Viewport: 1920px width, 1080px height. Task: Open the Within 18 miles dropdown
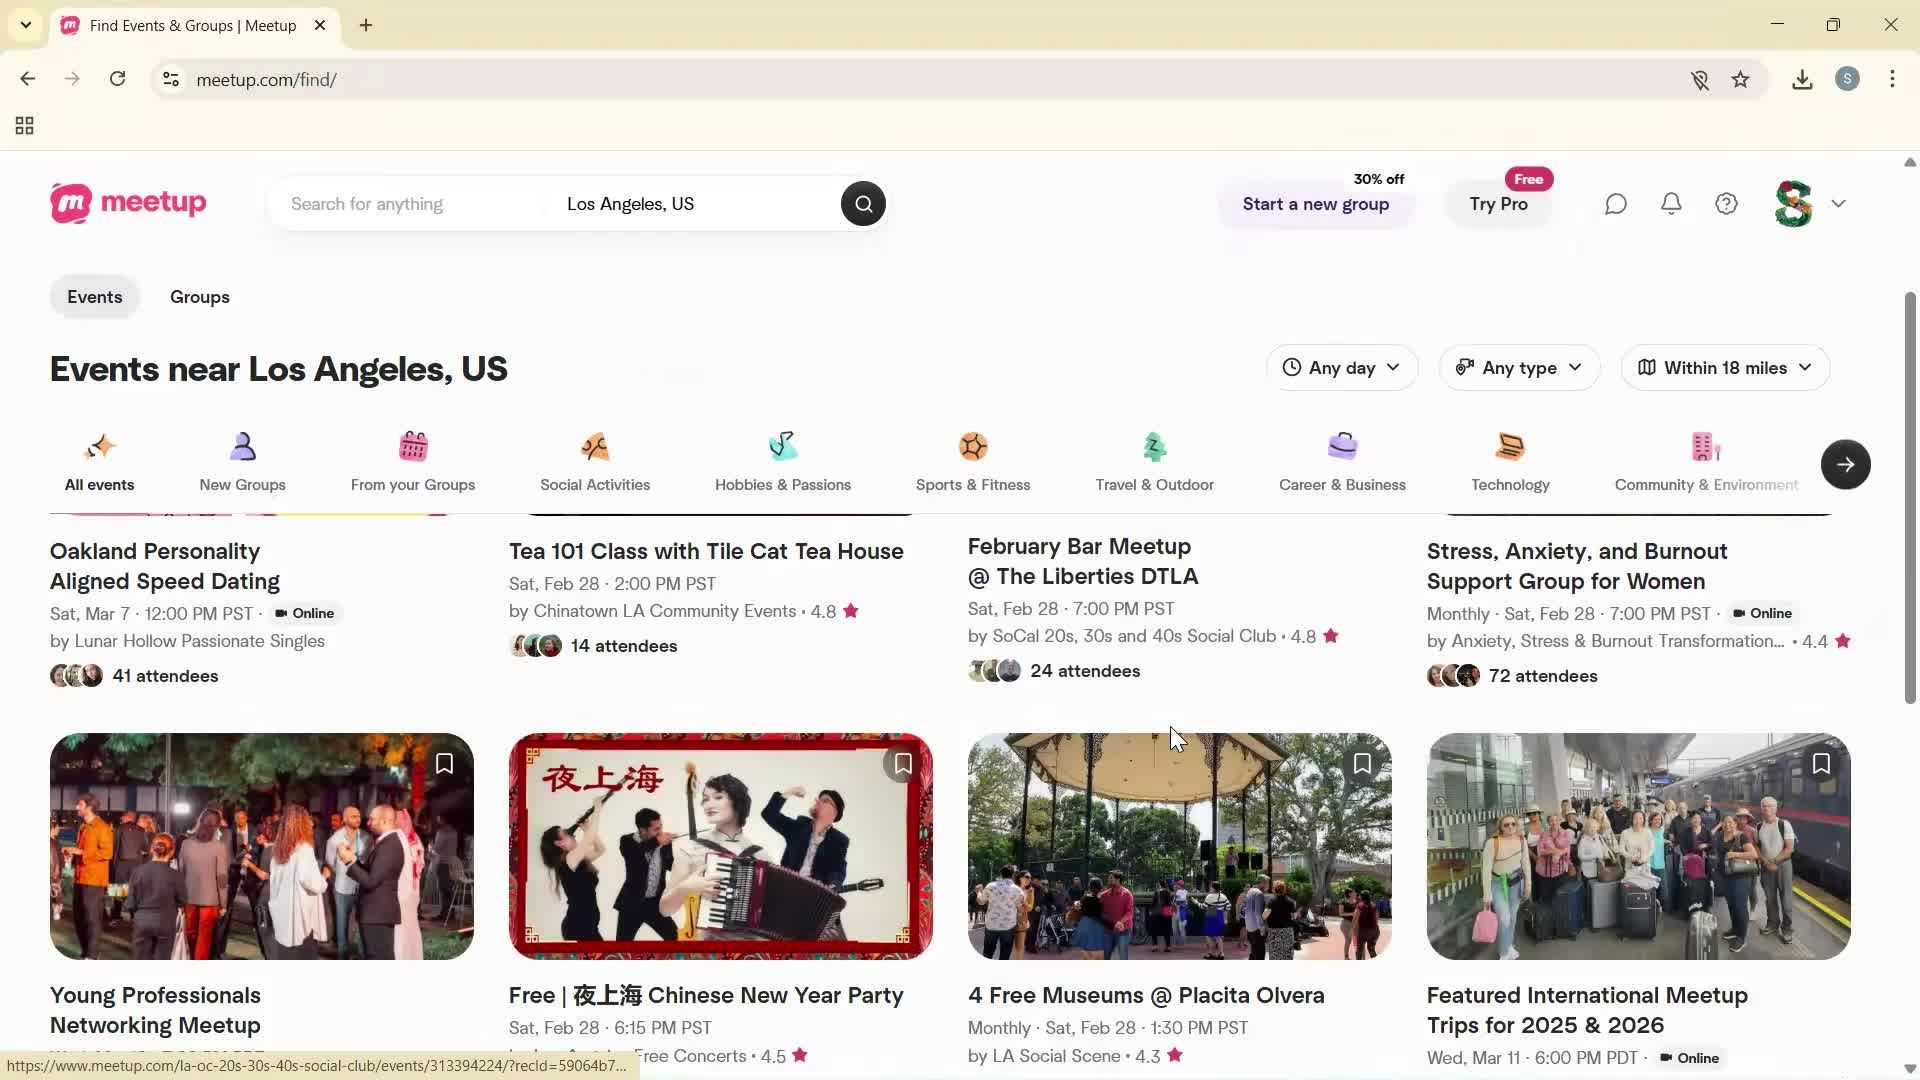[1725, 367]
